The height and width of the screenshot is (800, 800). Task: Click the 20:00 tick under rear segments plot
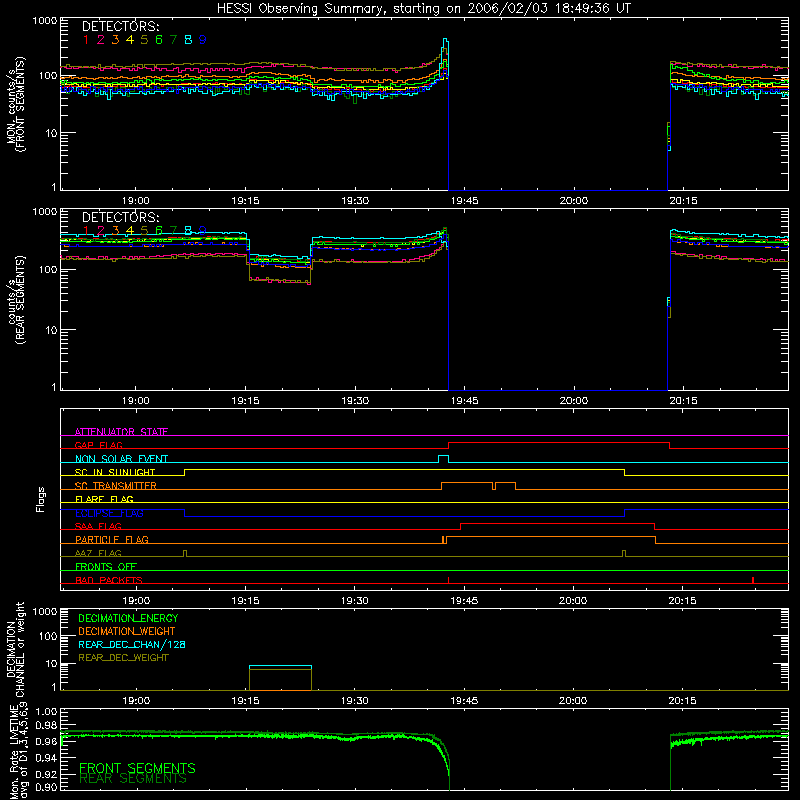point(573,401)
